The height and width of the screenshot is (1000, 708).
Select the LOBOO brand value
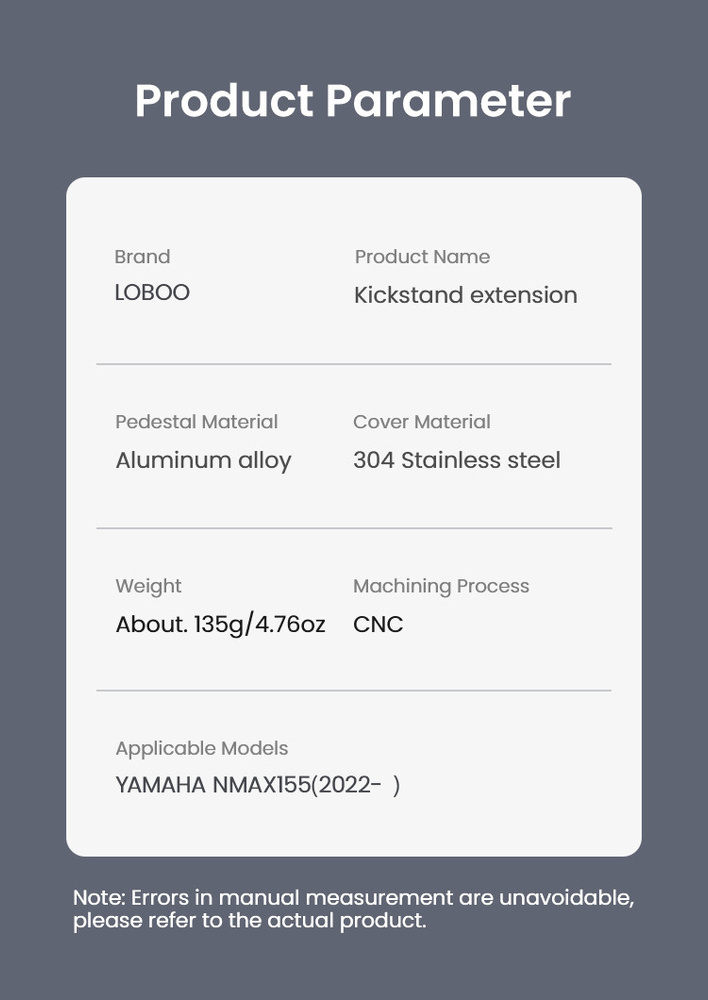[152, 293]
